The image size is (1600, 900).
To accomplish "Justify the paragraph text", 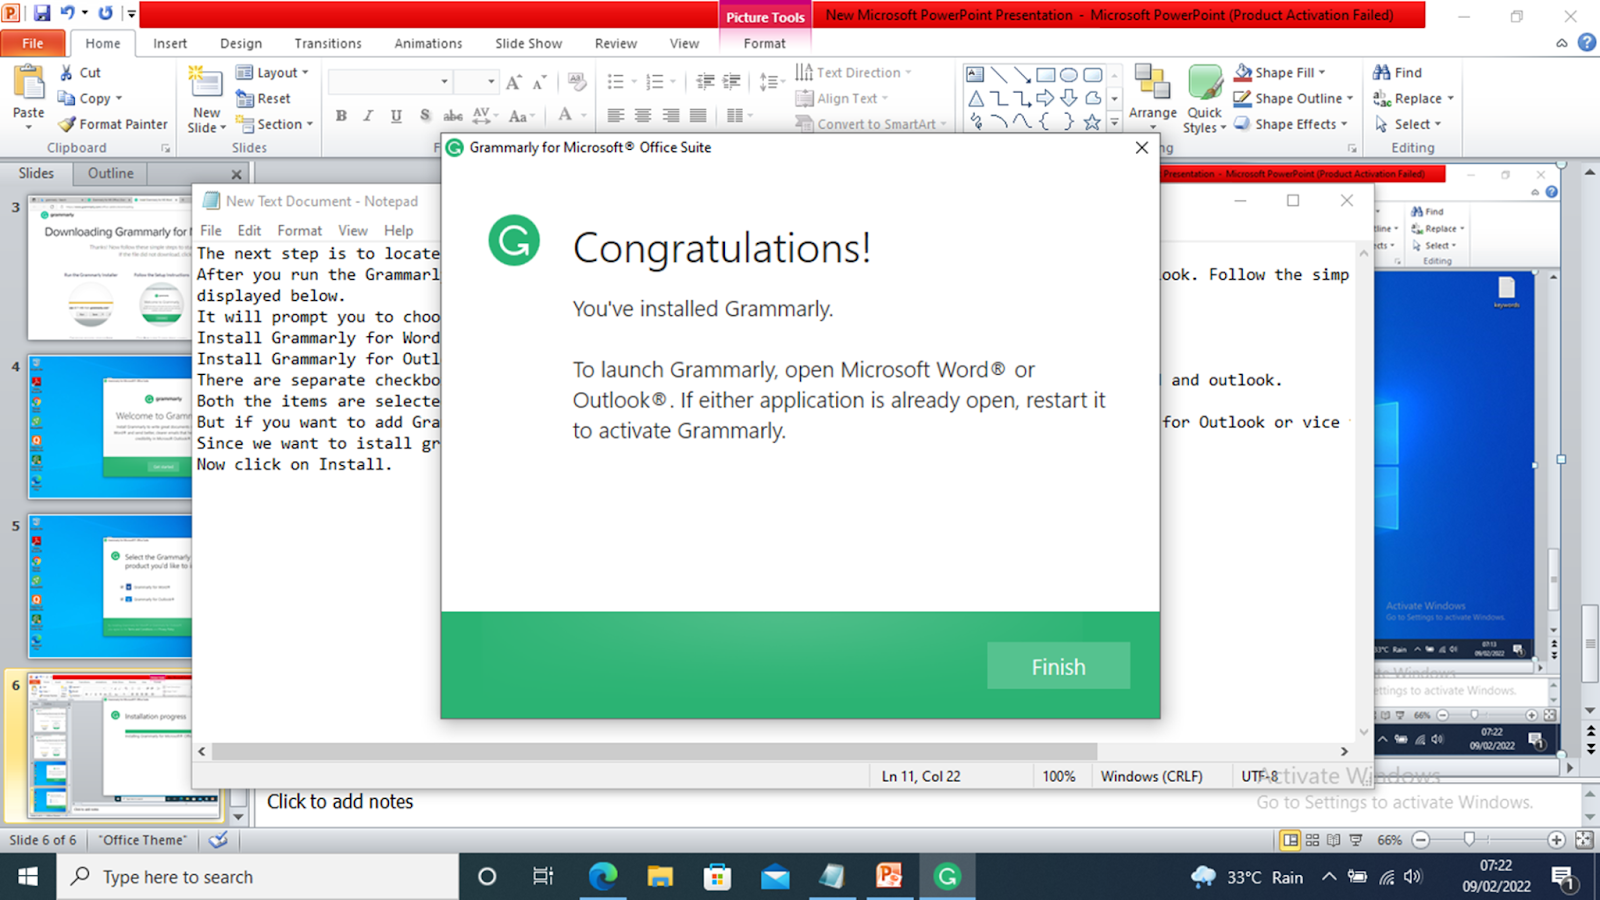I will coord(698,116).
